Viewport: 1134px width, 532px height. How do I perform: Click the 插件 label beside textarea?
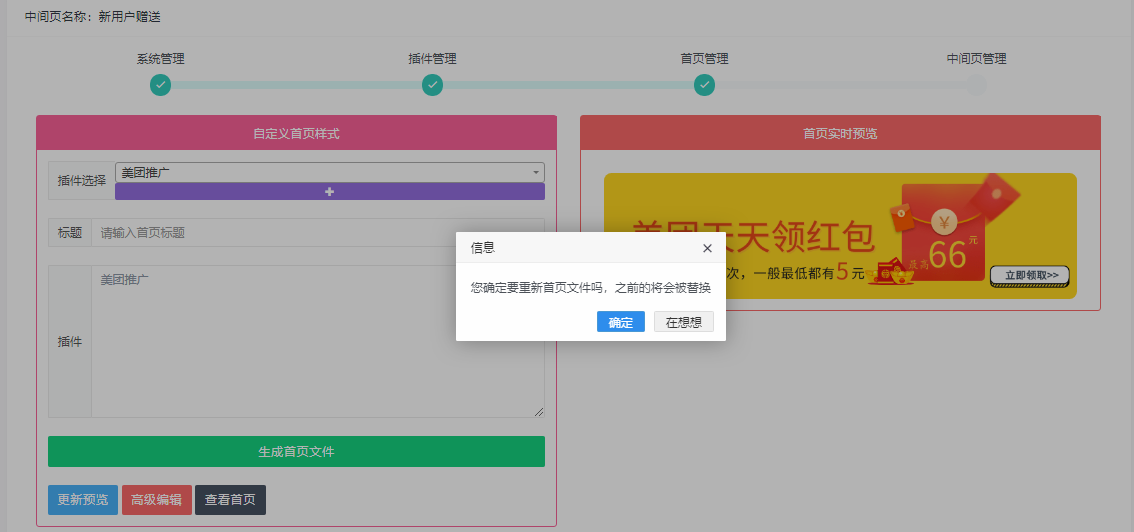69,341
